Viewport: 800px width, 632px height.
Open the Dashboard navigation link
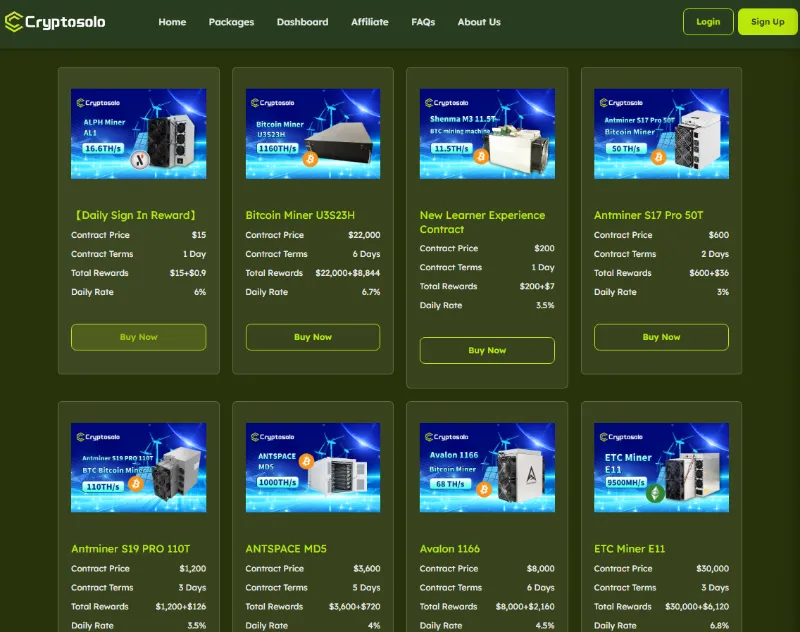click(302, 22)
